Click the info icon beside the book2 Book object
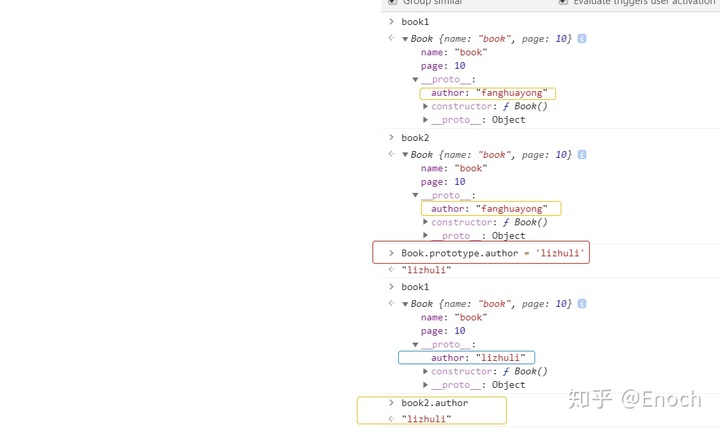 582,155
